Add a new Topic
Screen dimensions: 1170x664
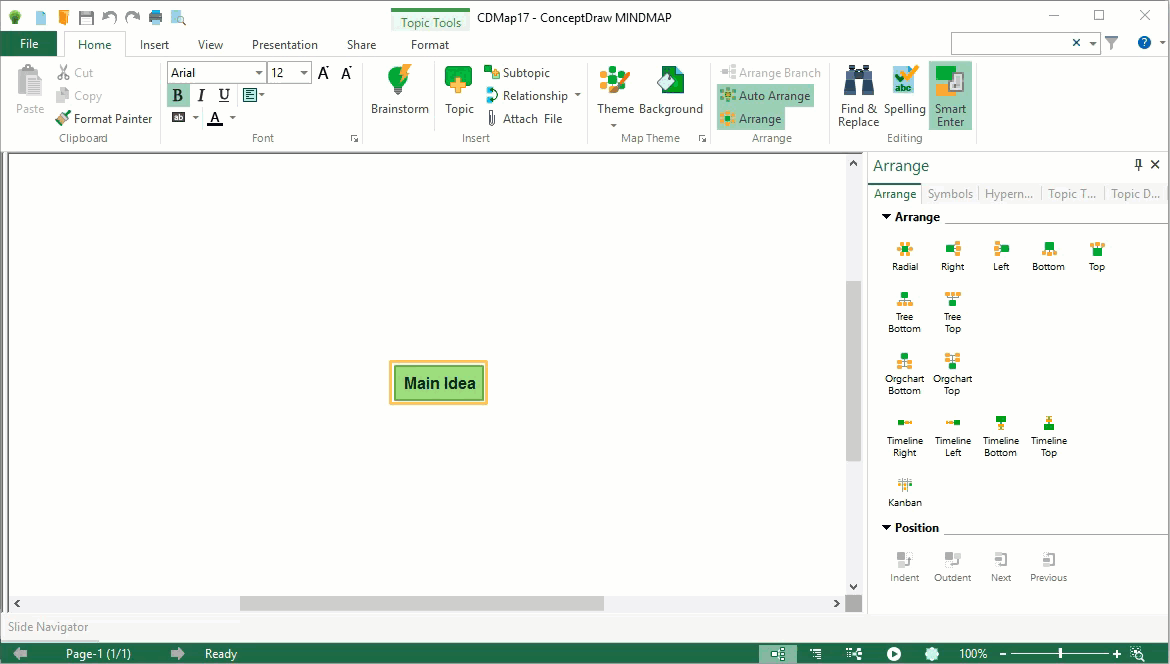tap(459, 90)
